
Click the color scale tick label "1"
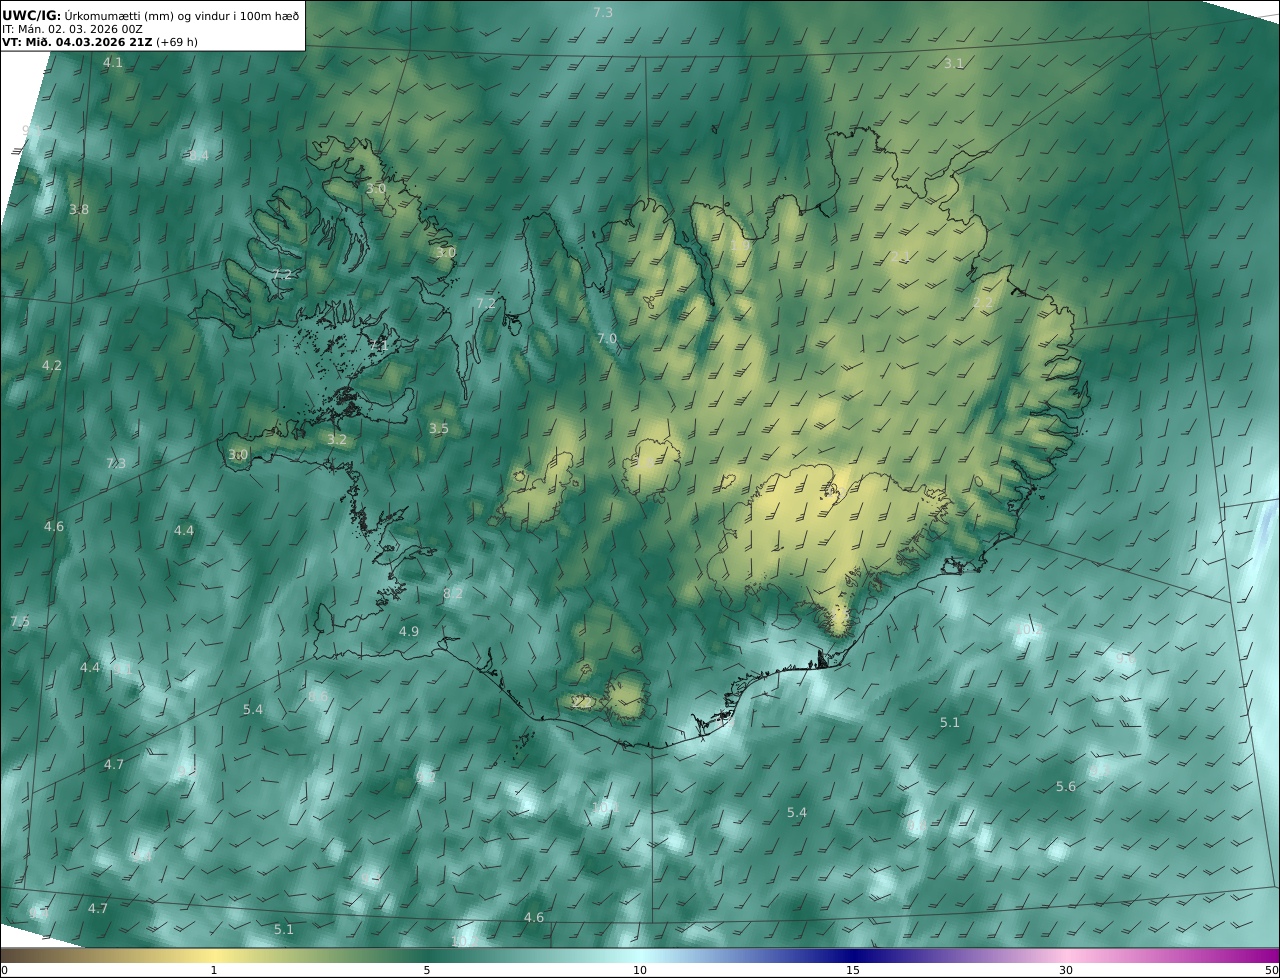tap(214, 970)
